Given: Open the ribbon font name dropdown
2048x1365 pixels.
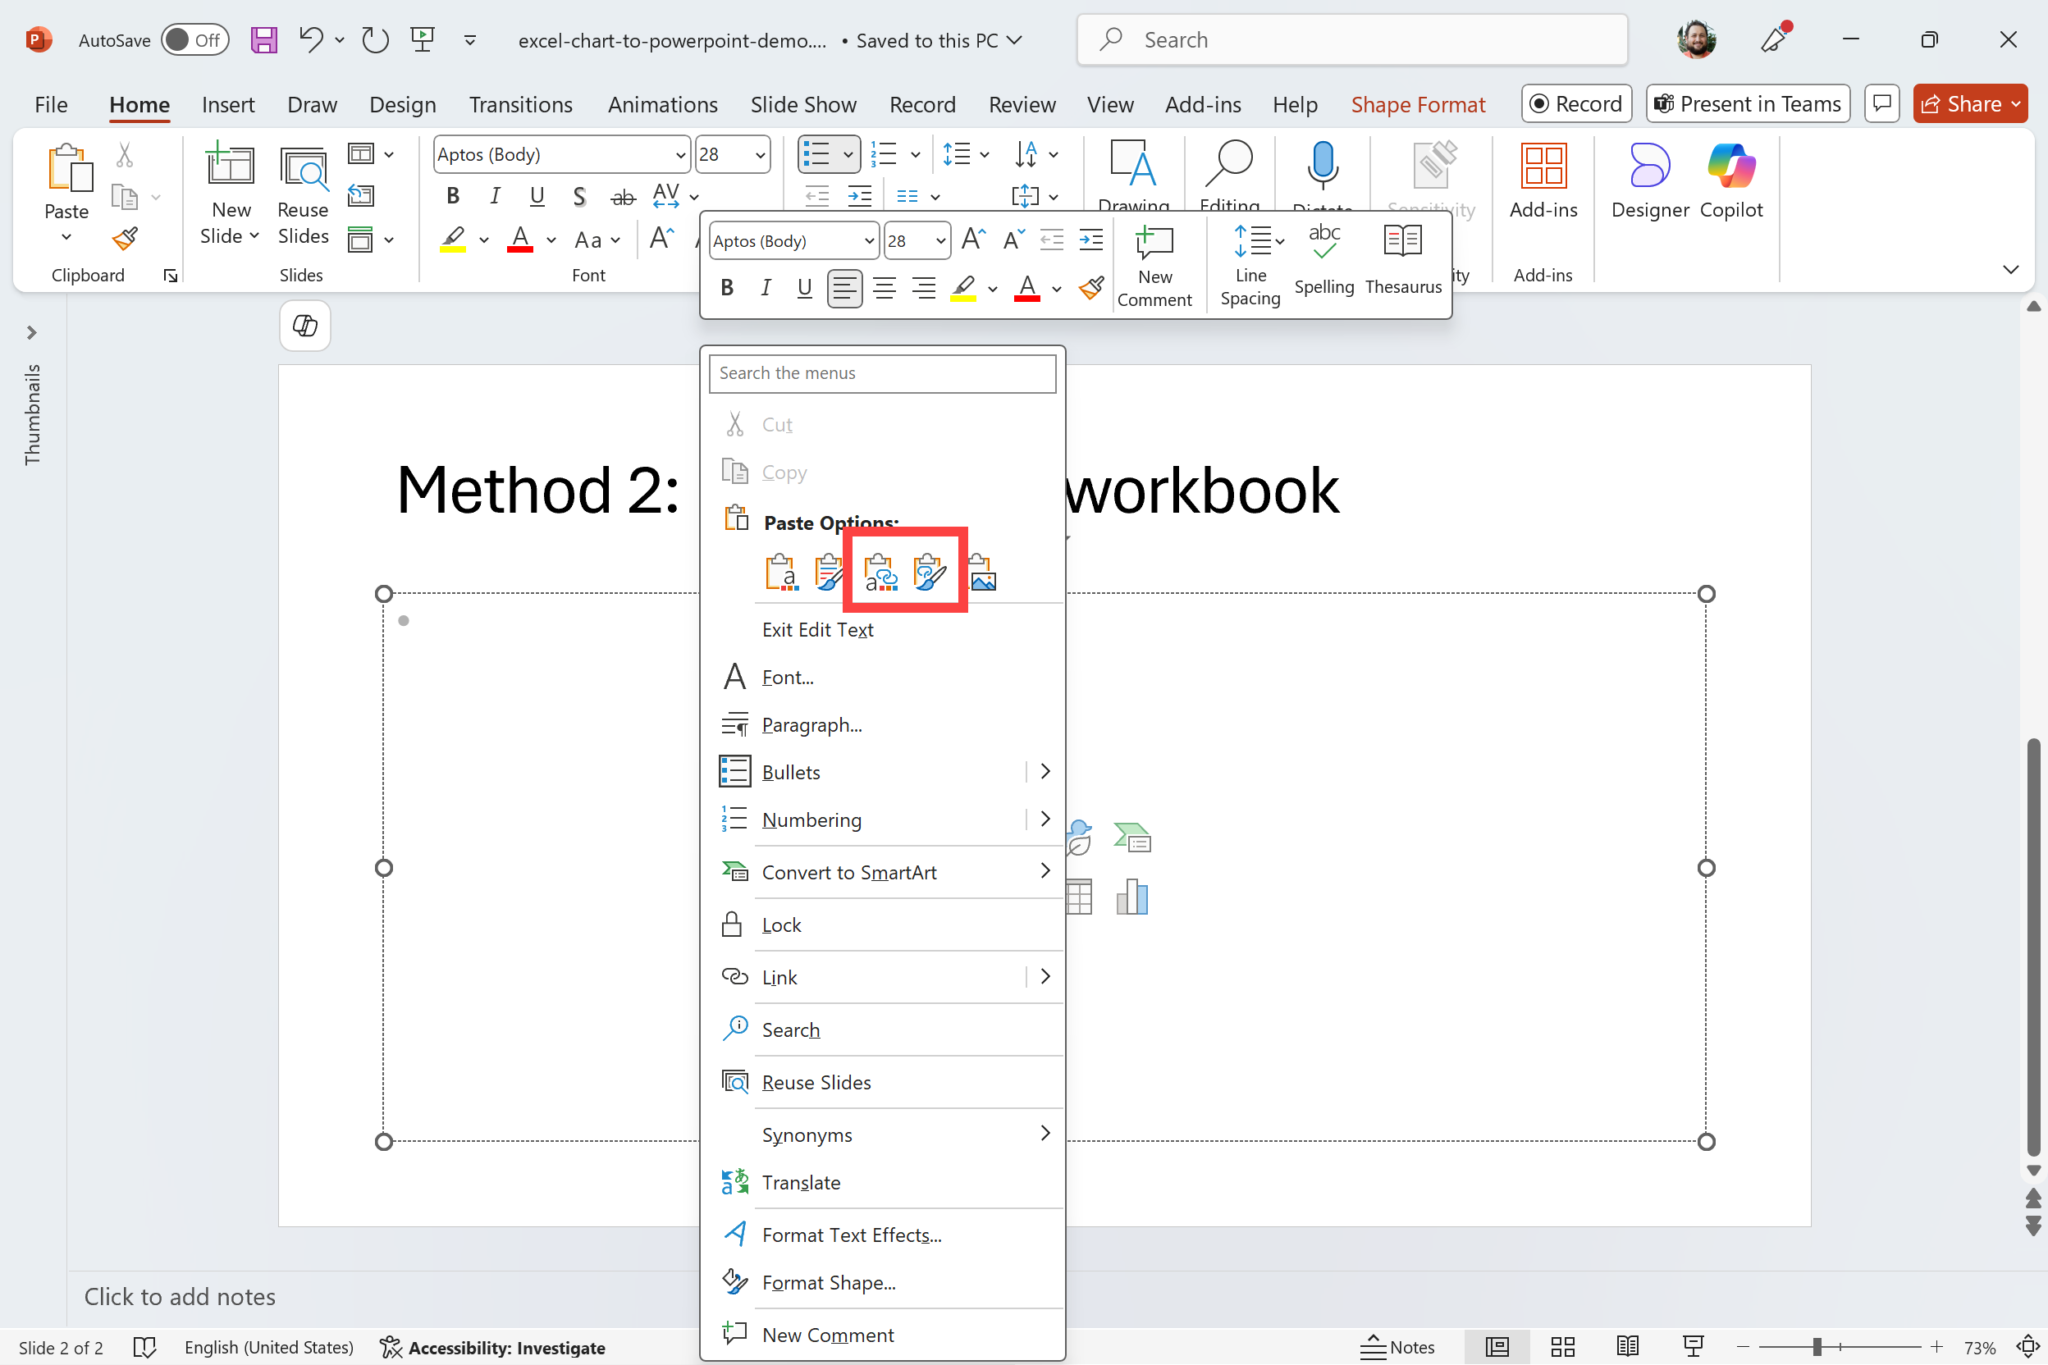Looking at the screenshot, I should 680,155.
